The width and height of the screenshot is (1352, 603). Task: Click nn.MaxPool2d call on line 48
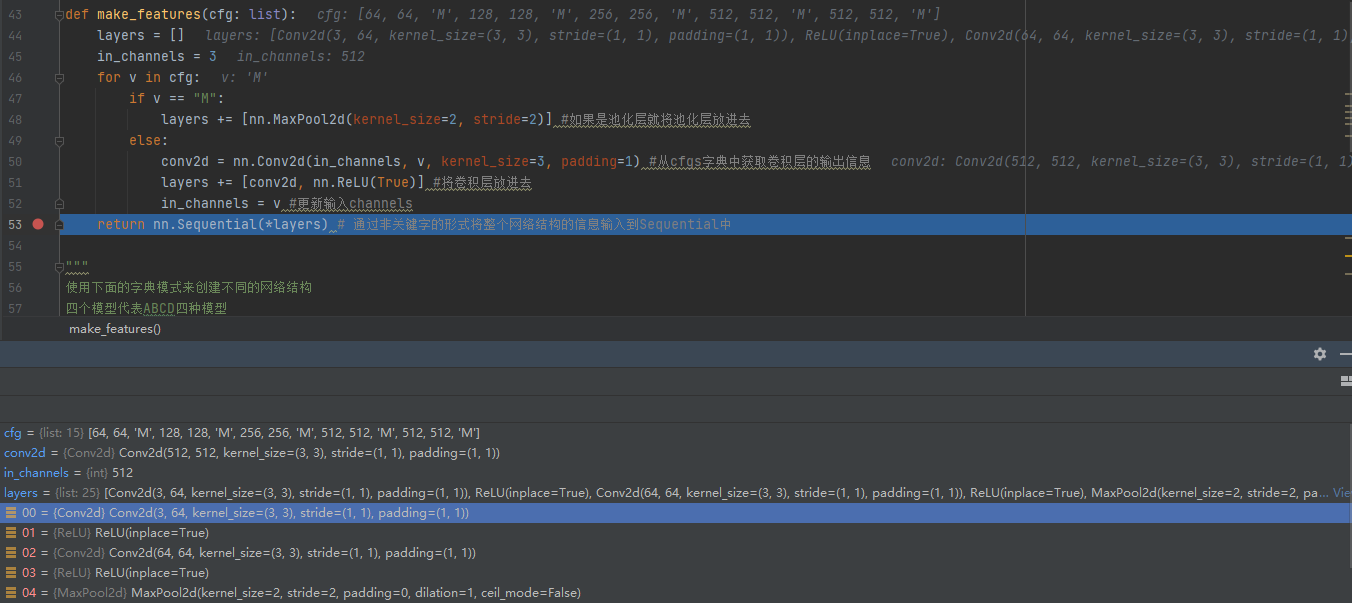pos(398,120)
